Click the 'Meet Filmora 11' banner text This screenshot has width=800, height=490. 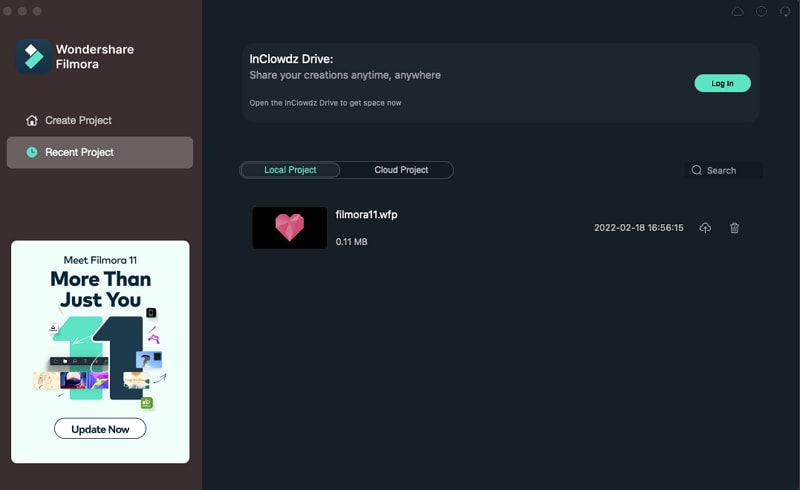pyautogui.click(x=100, y=260)
